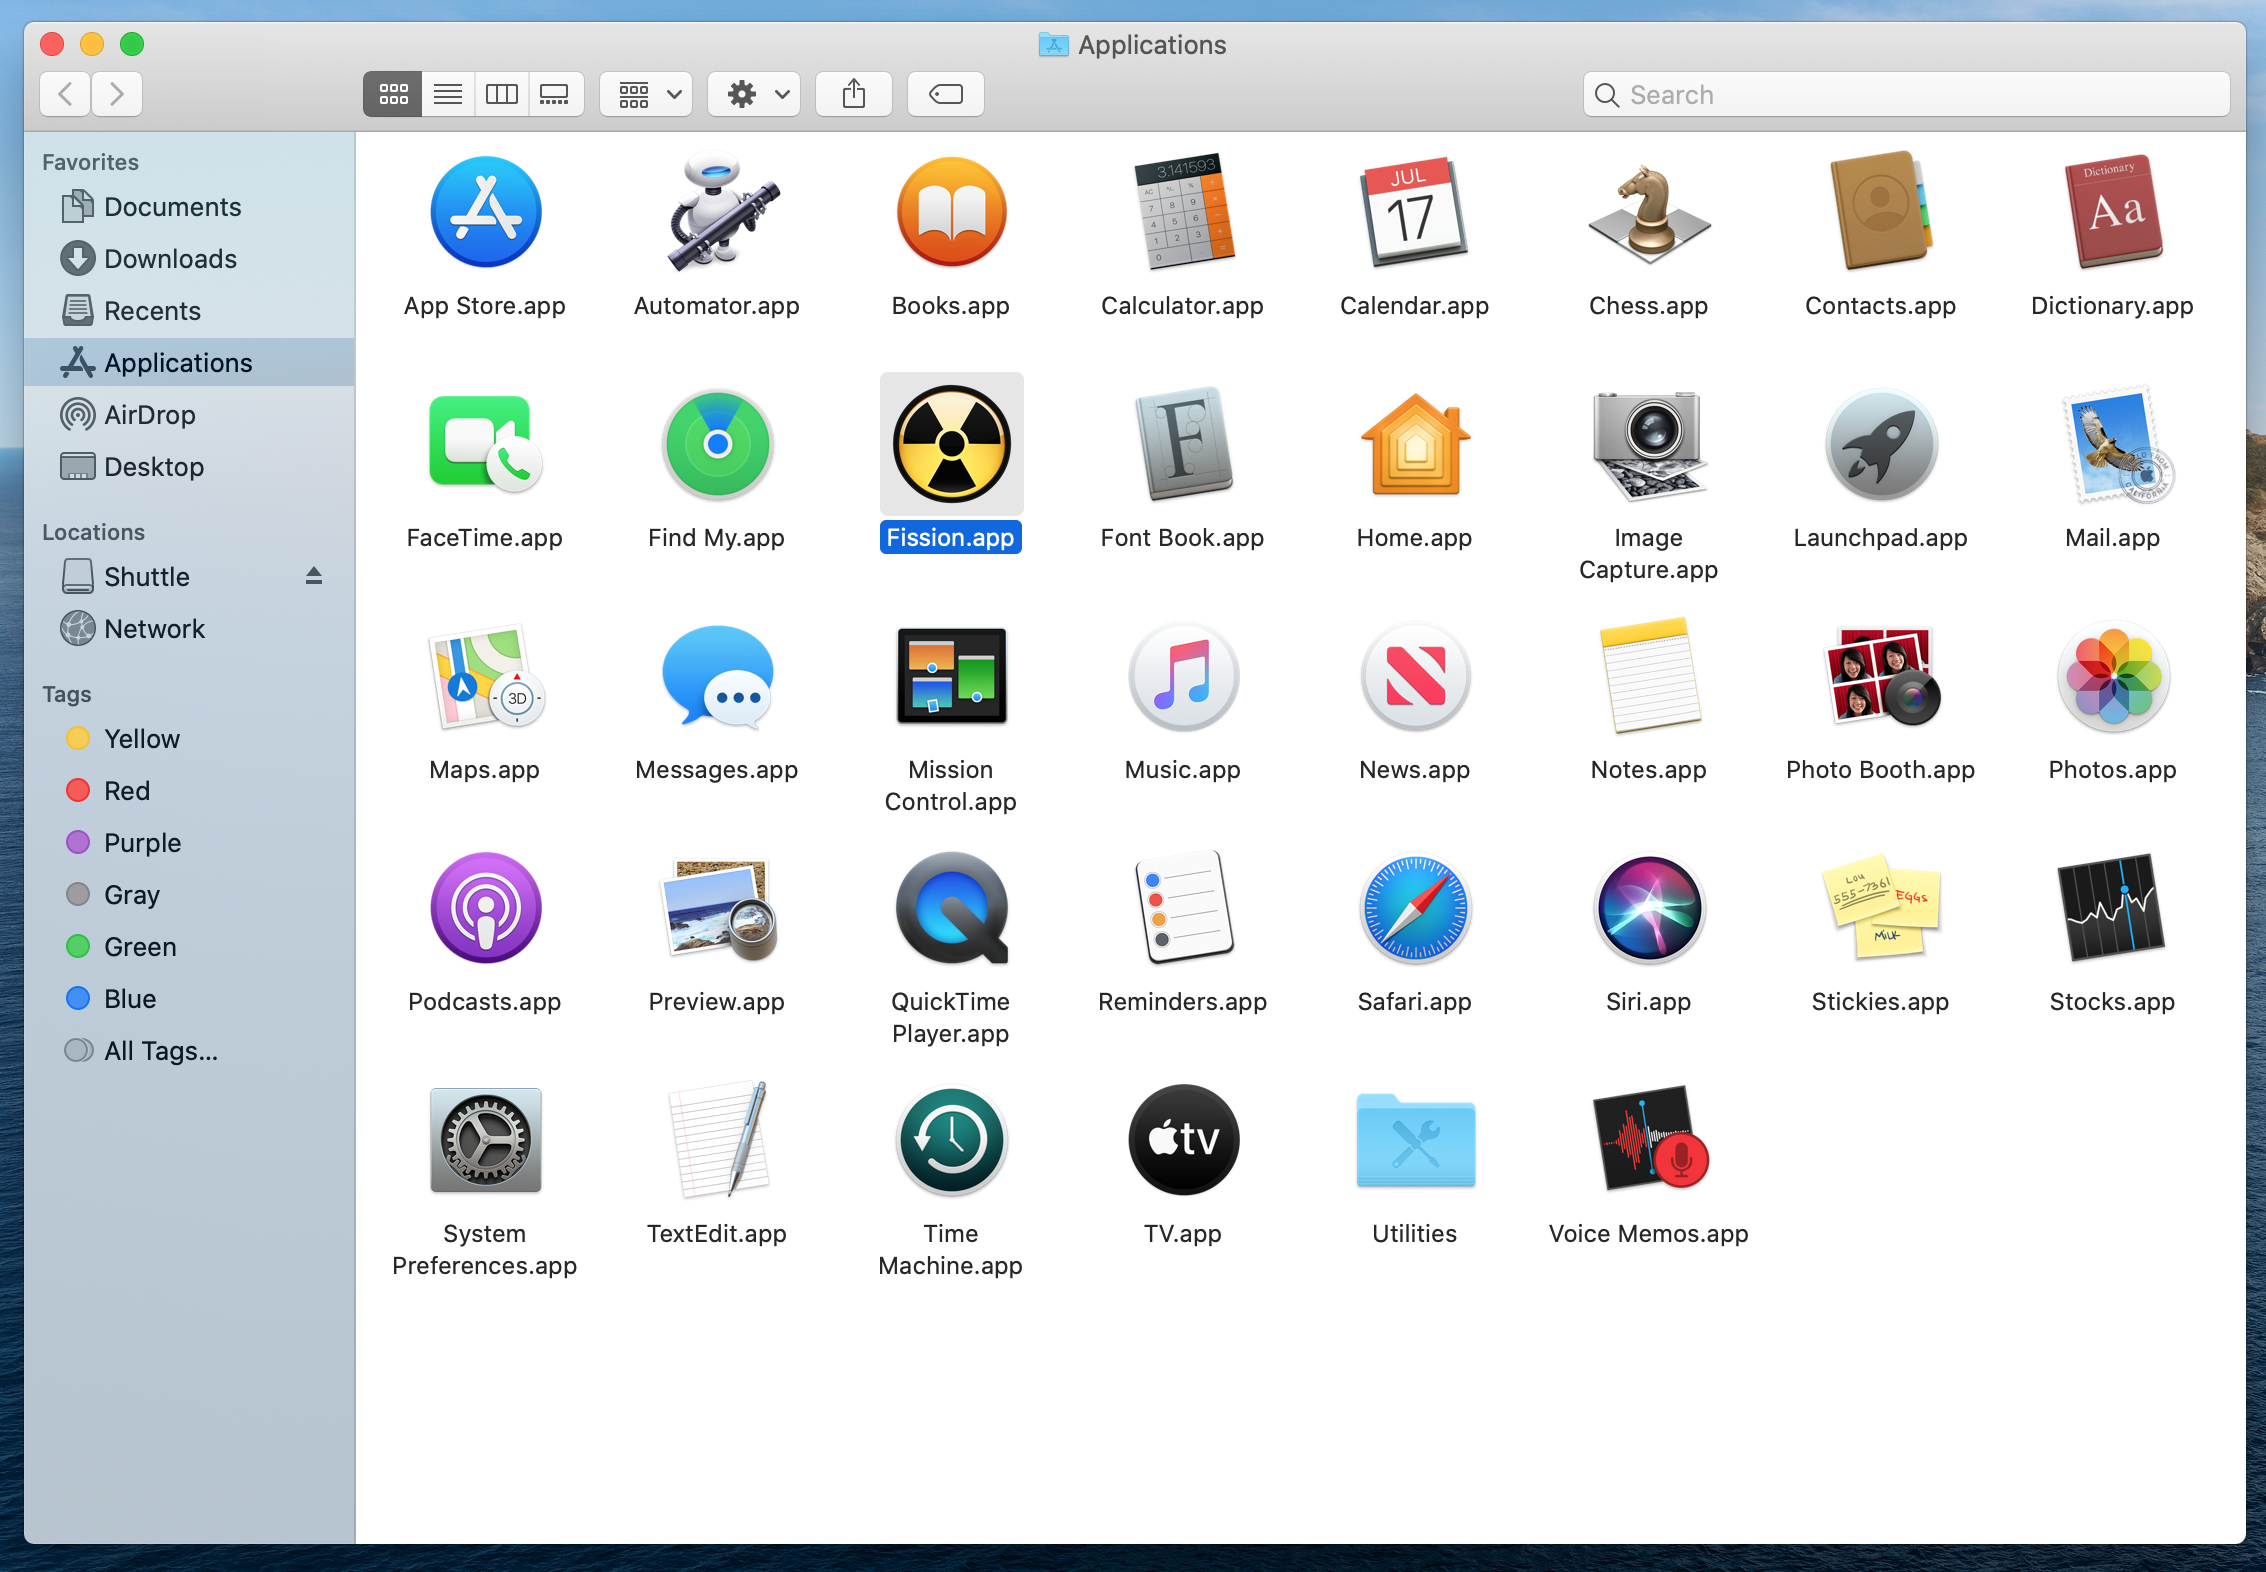
Task: Switch to list view
Action: [448, 95]
